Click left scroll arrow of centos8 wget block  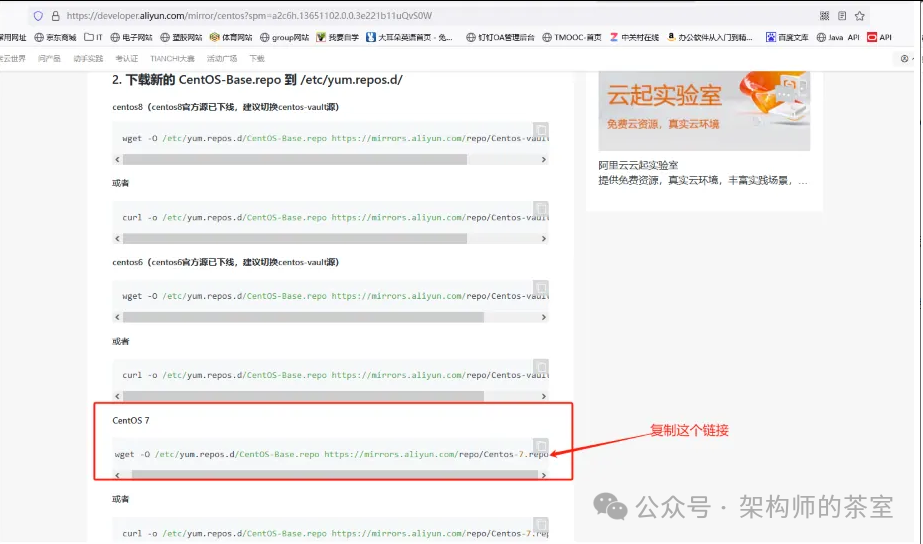pyautogui.click(x=117, y=160)
